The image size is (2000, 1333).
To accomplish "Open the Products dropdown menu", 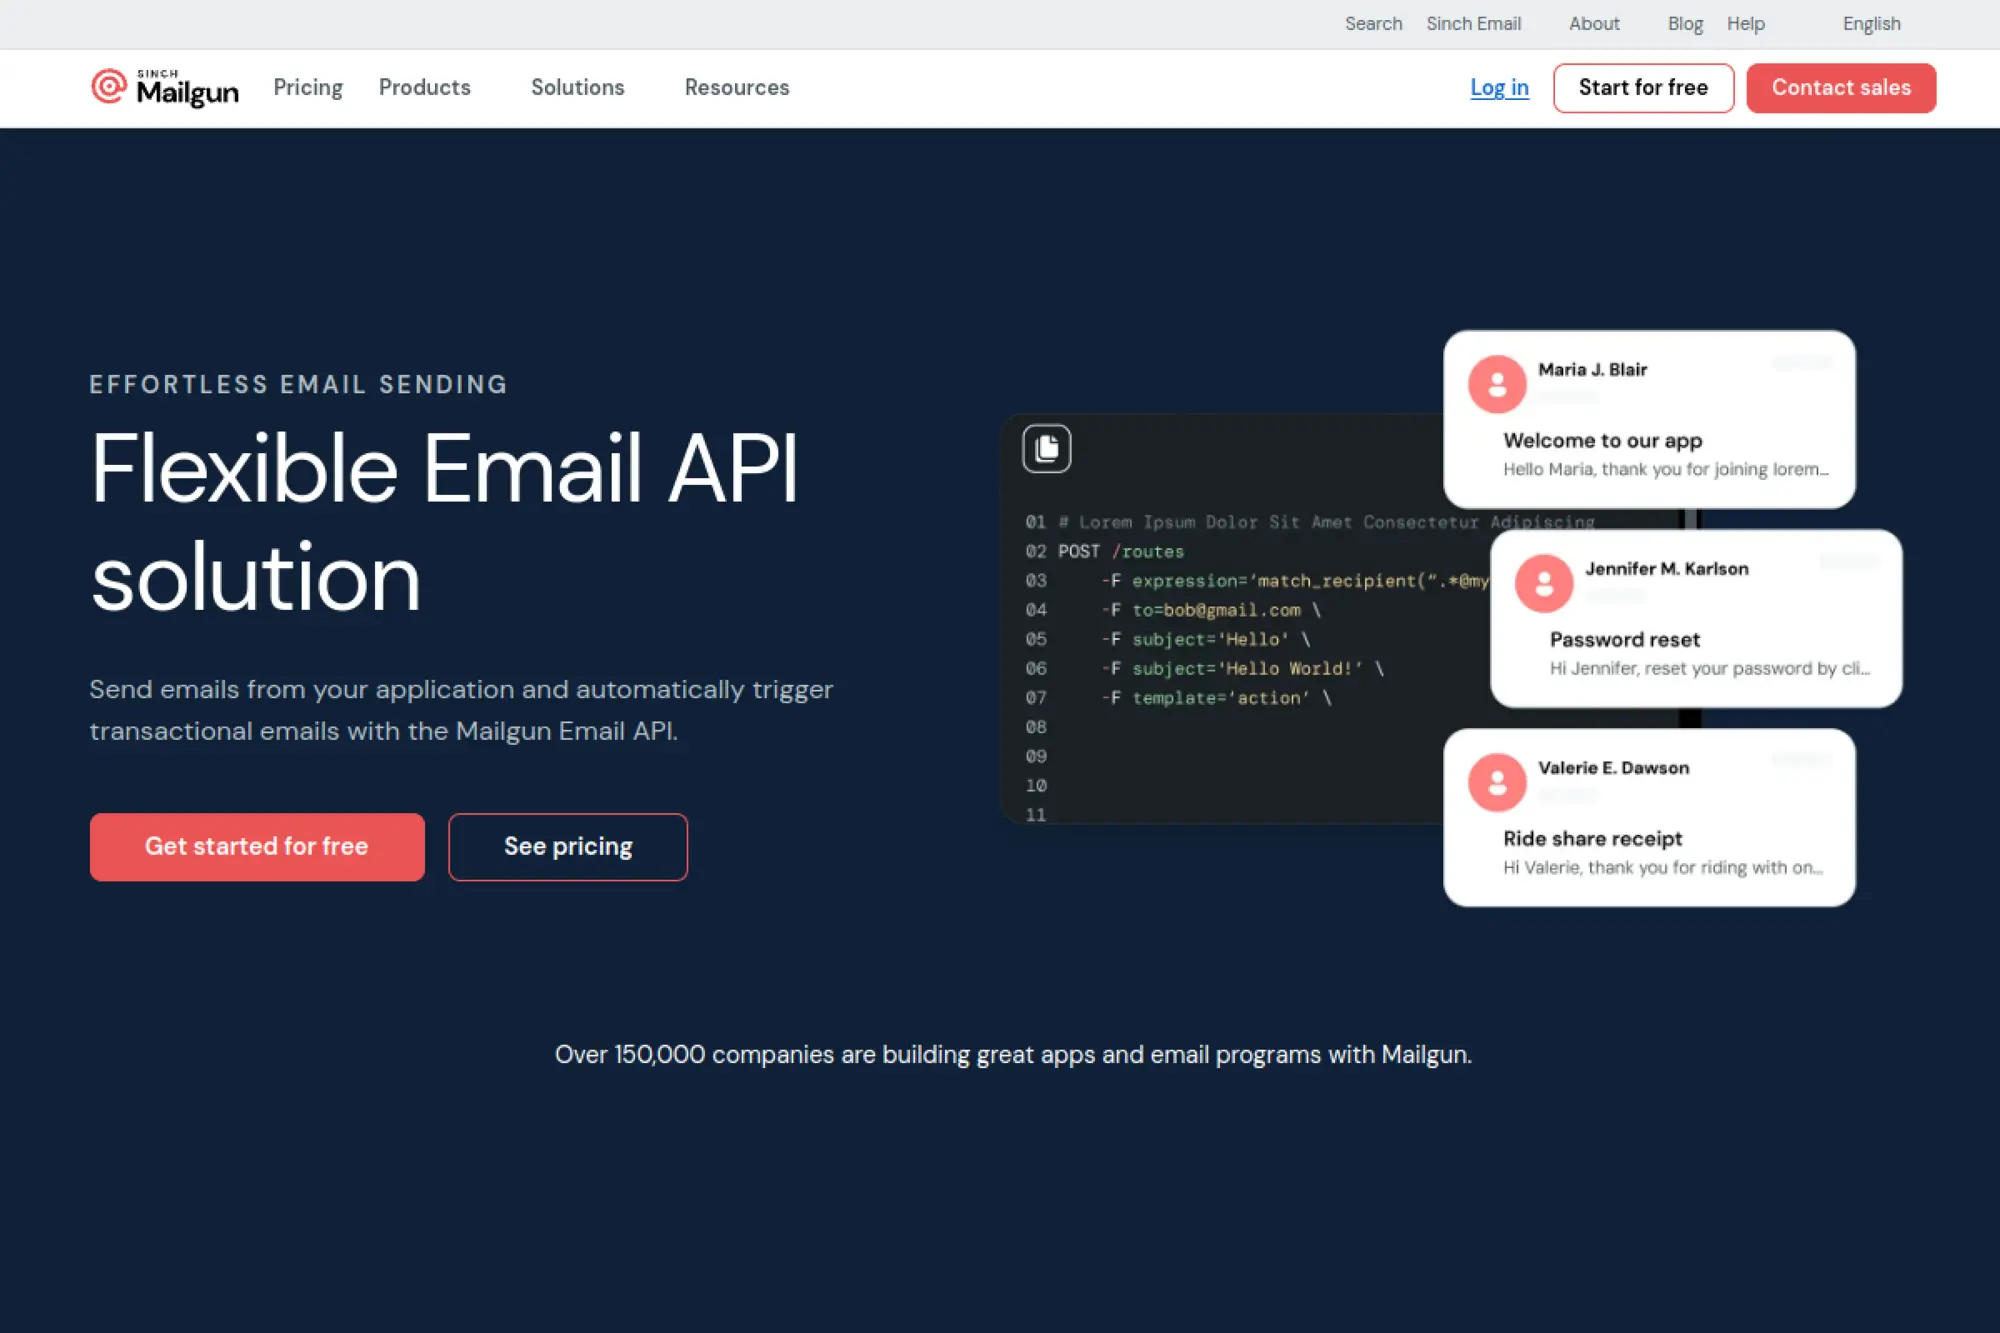I will tap(424, 88).
